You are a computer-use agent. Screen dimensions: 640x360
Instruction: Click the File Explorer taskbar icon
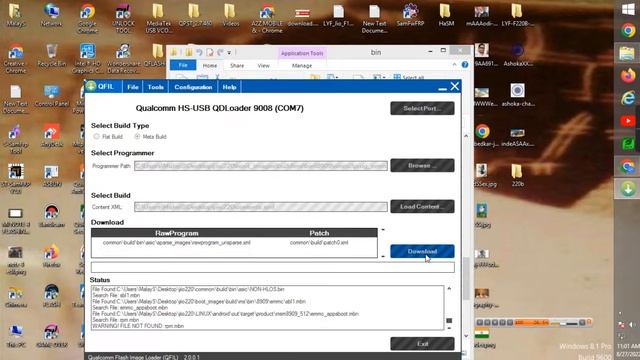[x=627, y=53]
